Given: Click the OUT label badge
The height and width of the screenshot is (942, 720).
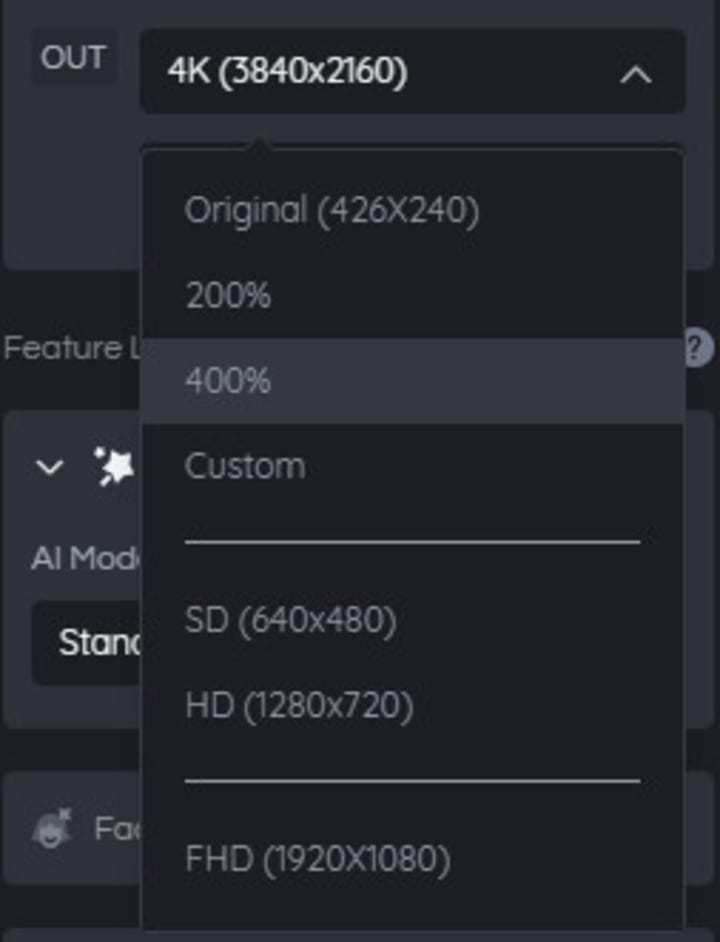Looking at the screenshot, I should click(x=73, y=58).
